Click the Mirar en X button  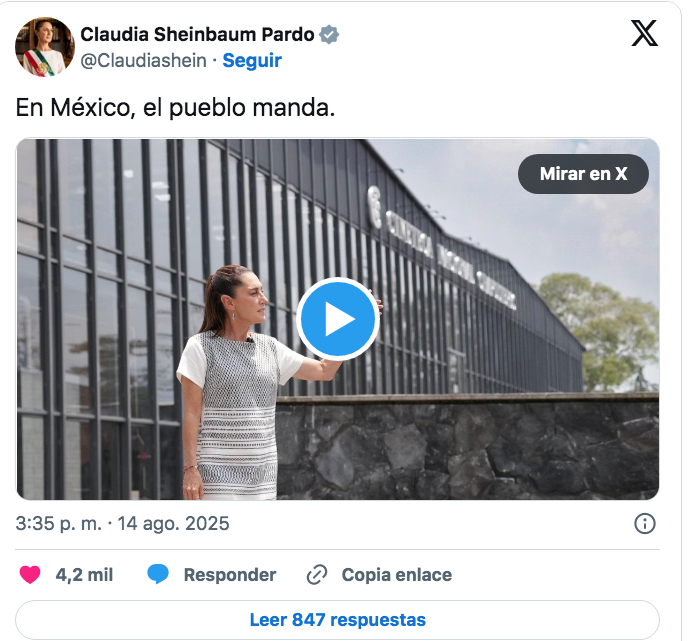pos(583,174)
